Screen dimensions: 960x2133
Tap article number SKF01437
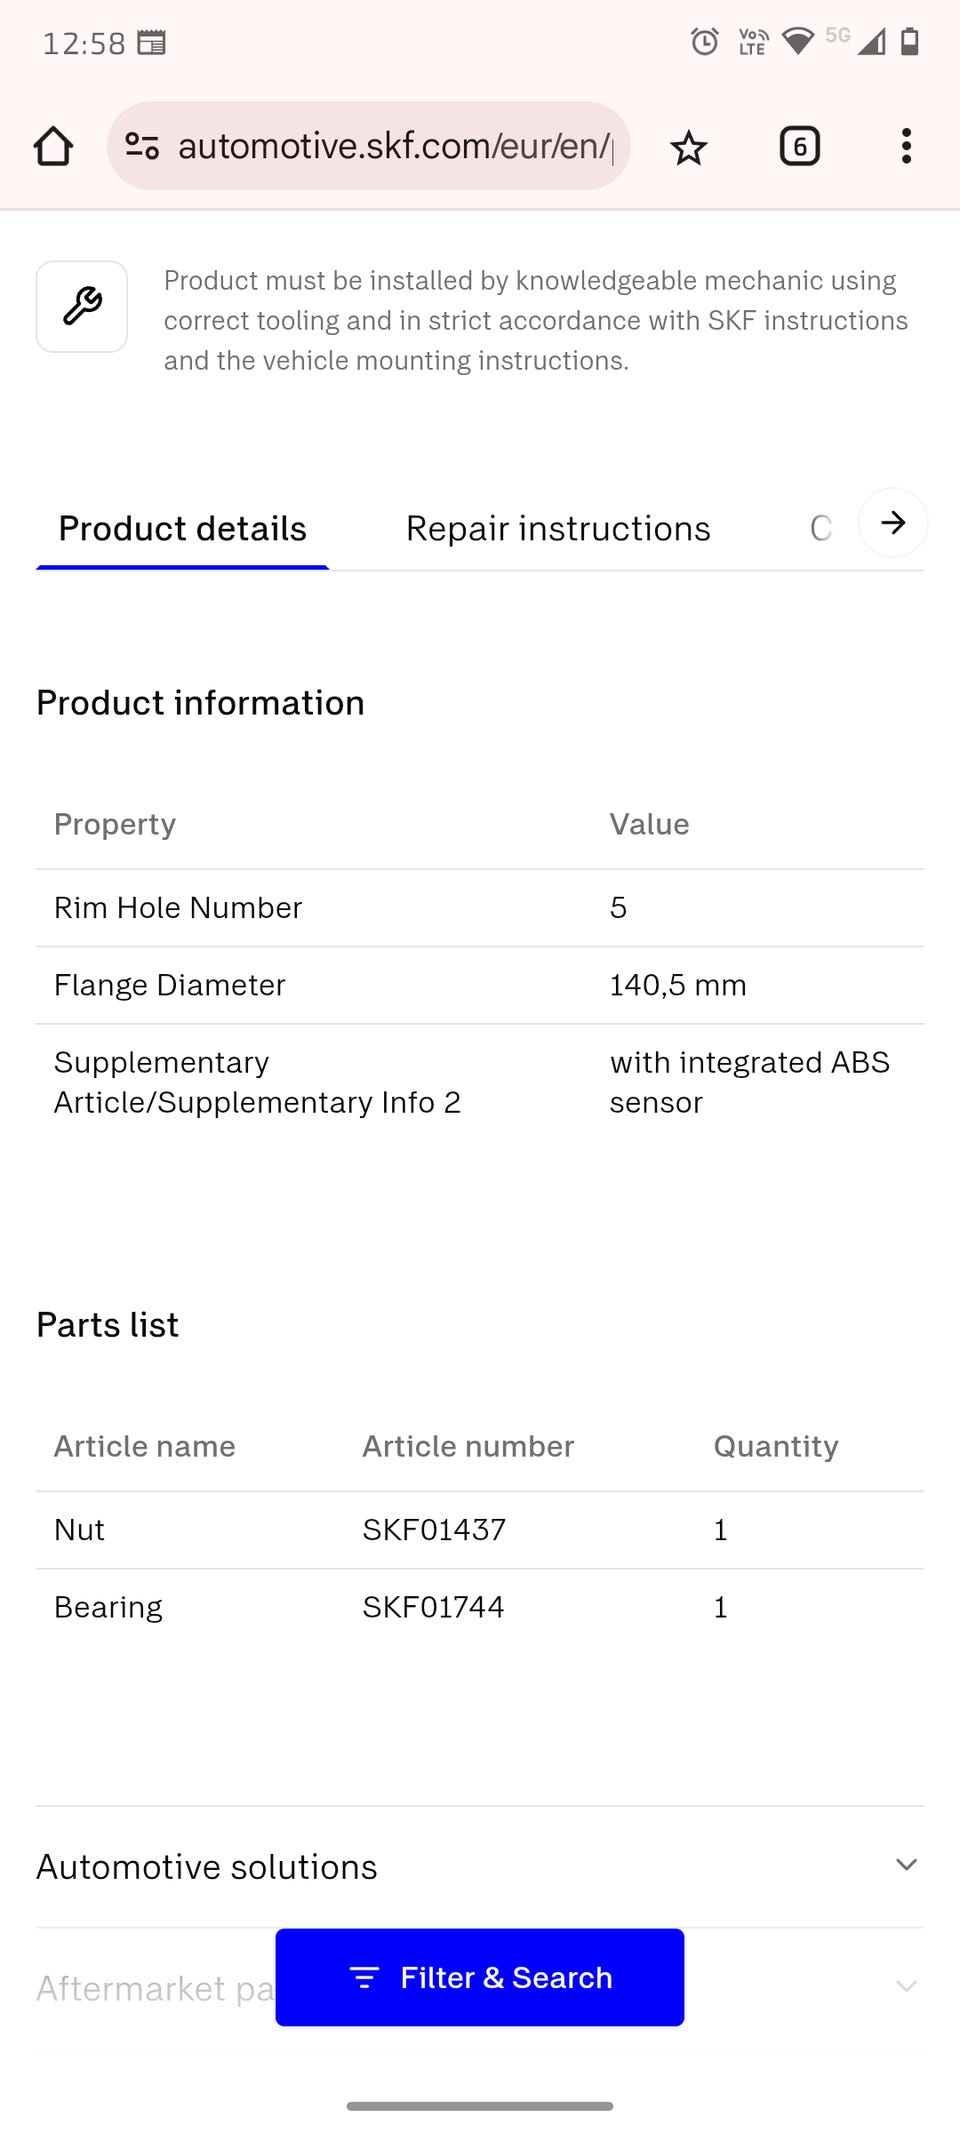[x=434, y=1529]
